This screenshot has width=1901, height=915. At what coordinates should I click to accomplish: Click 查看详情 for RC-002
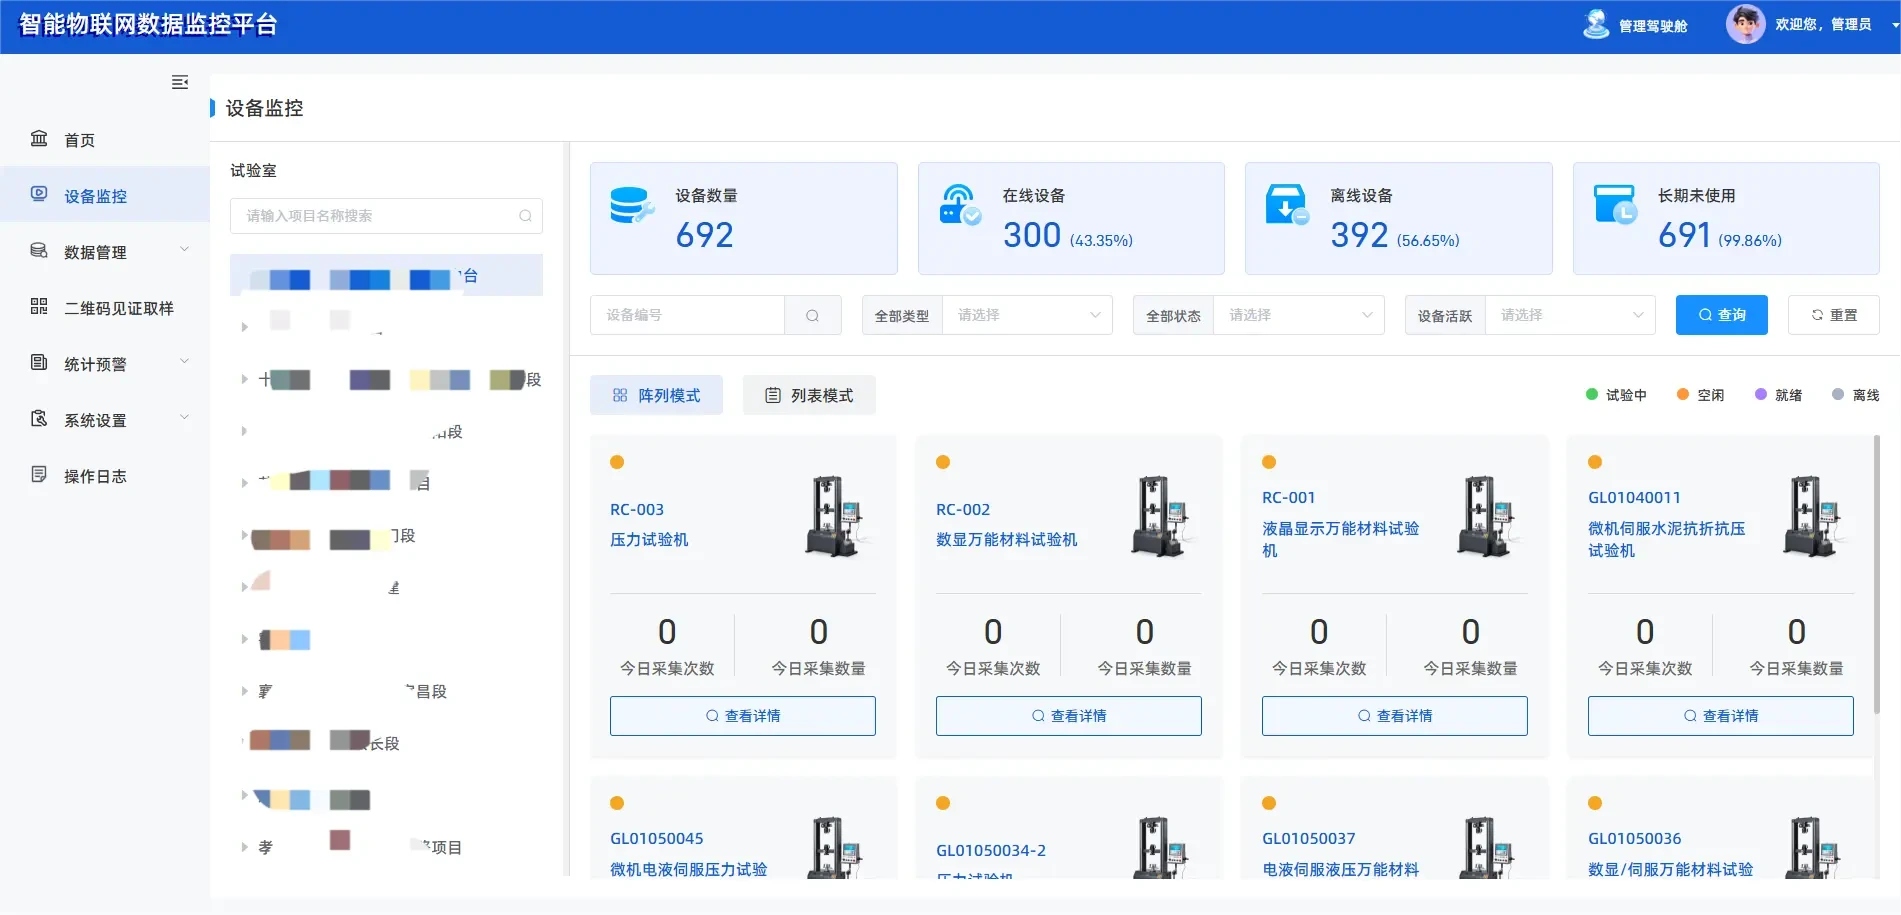[x=1069, y=716]
